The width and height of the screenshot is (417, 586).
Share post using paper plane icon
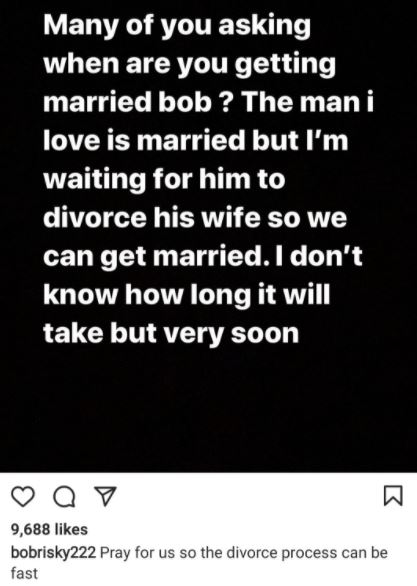[x=105, y=497]
